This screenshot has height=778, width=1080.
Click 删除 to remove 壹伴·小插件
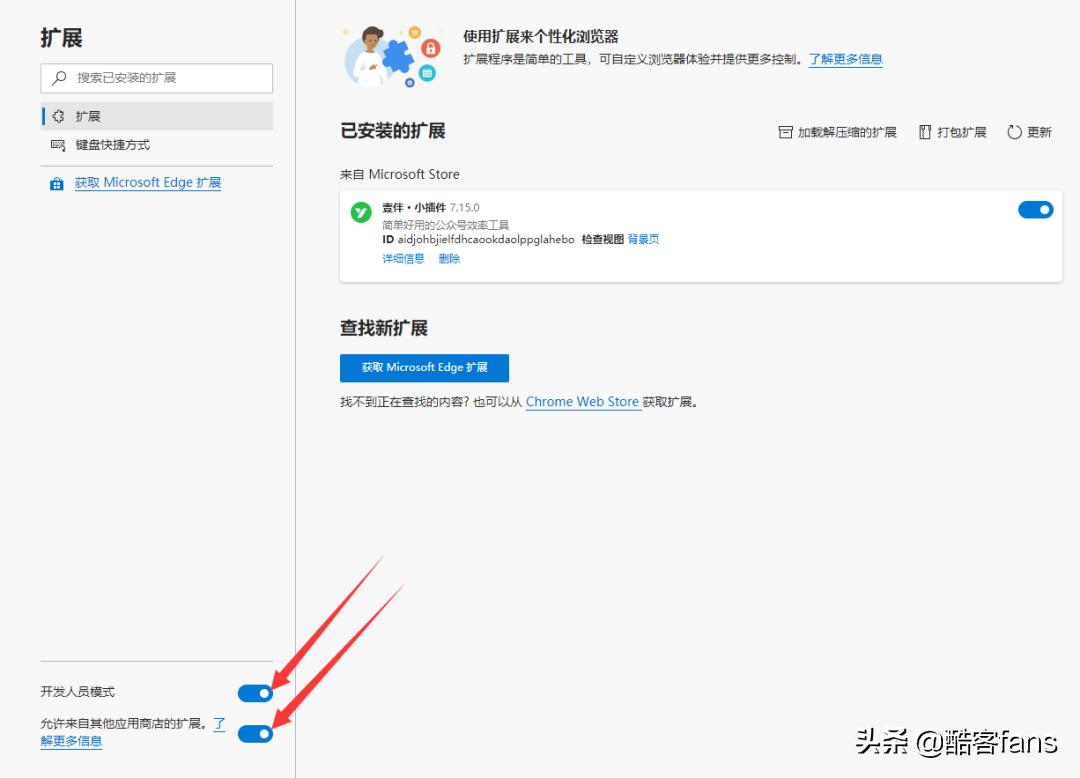448,258
